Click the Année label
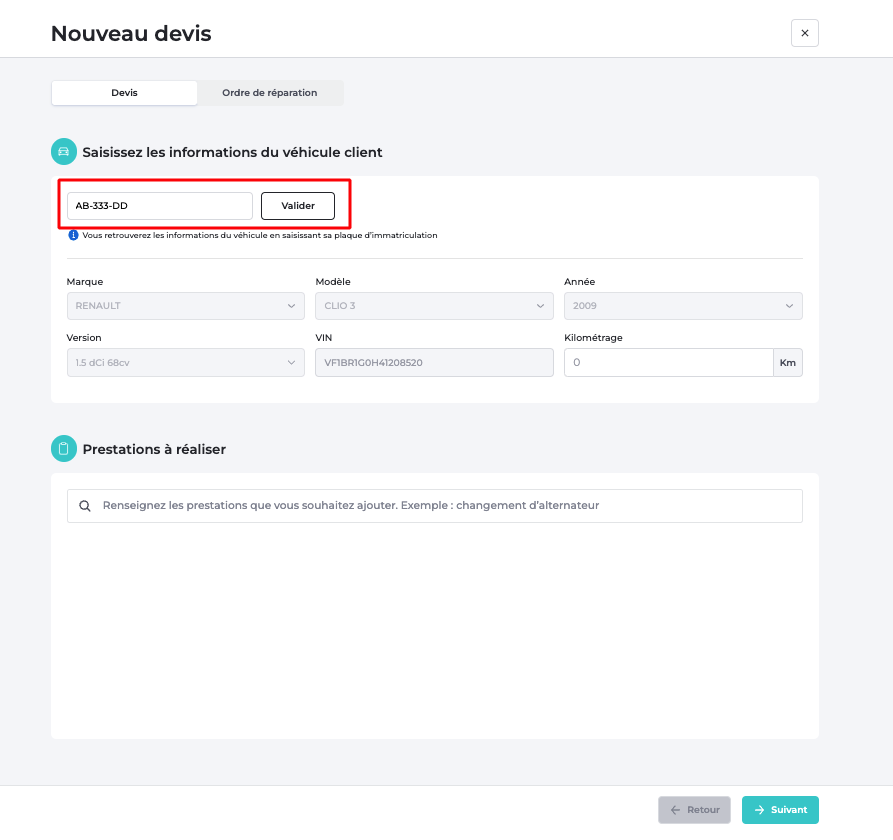 point(580,282)
